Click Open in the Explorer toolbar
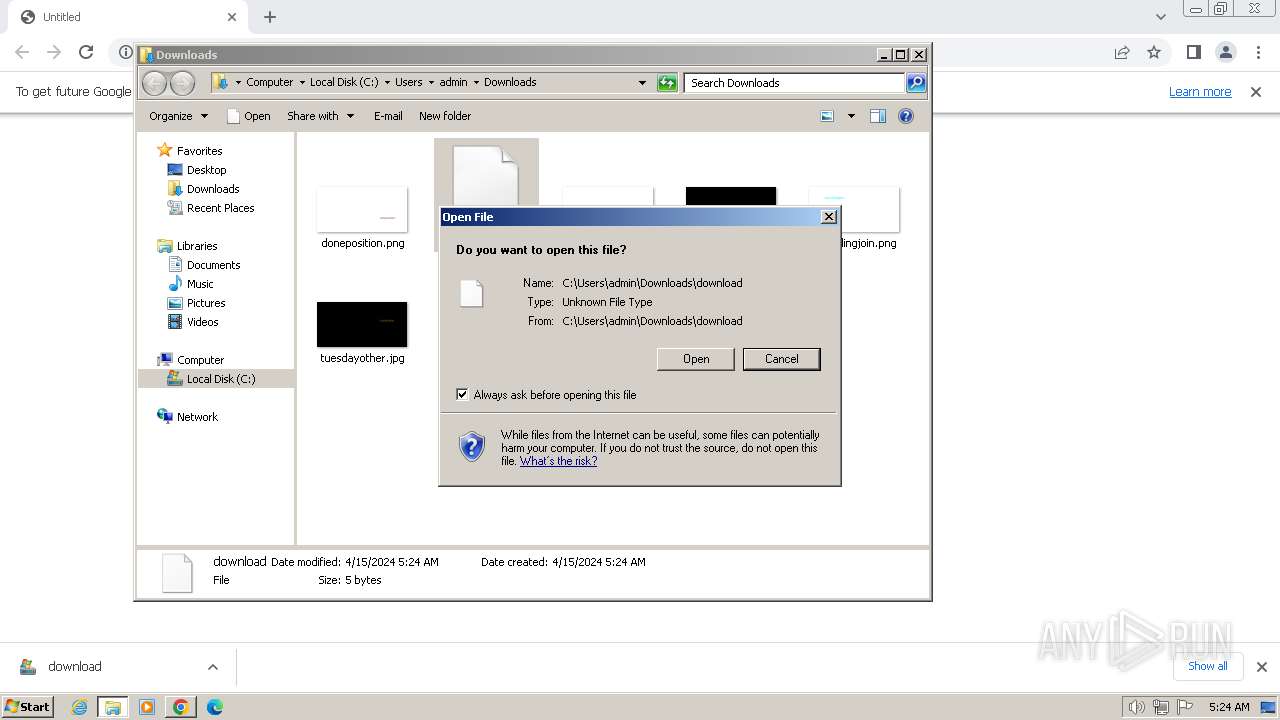 (249, 116)
